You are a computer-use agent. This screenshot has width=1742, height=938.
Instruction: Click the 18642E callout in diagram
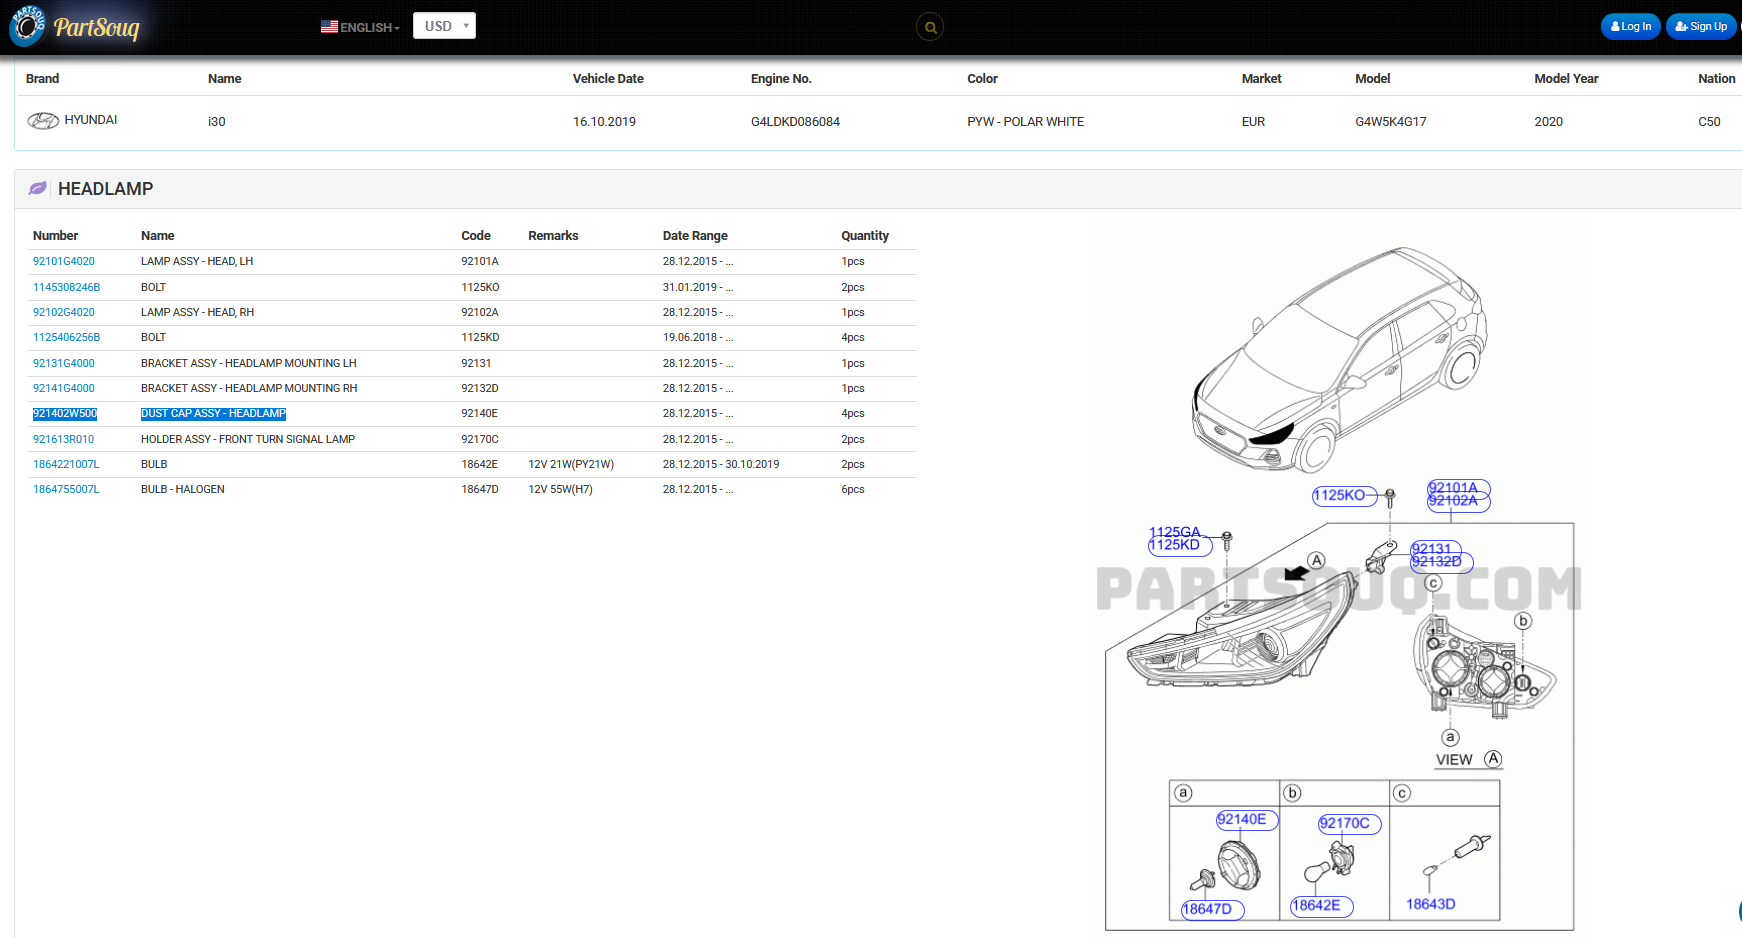1317,906
